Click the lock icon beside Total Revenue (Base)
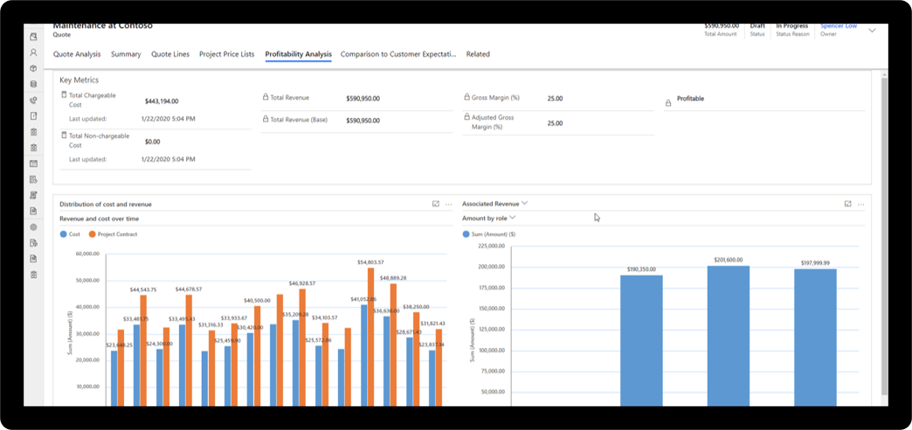This screenshot has width=912, height=430. click(265, 120)
